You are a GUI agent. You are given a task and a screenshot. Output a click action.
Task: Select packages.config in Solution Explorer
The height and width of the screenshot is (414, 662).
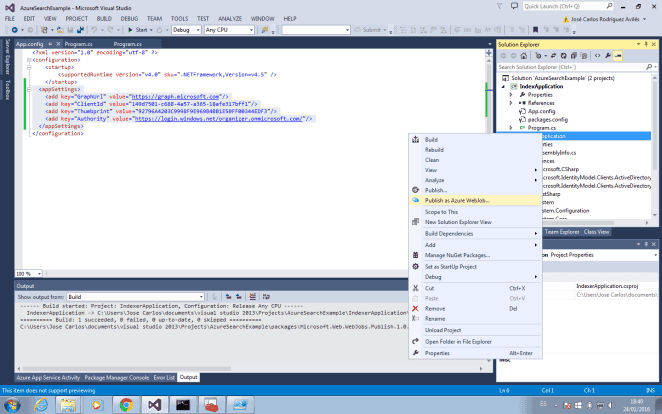[x=548, y=119]
